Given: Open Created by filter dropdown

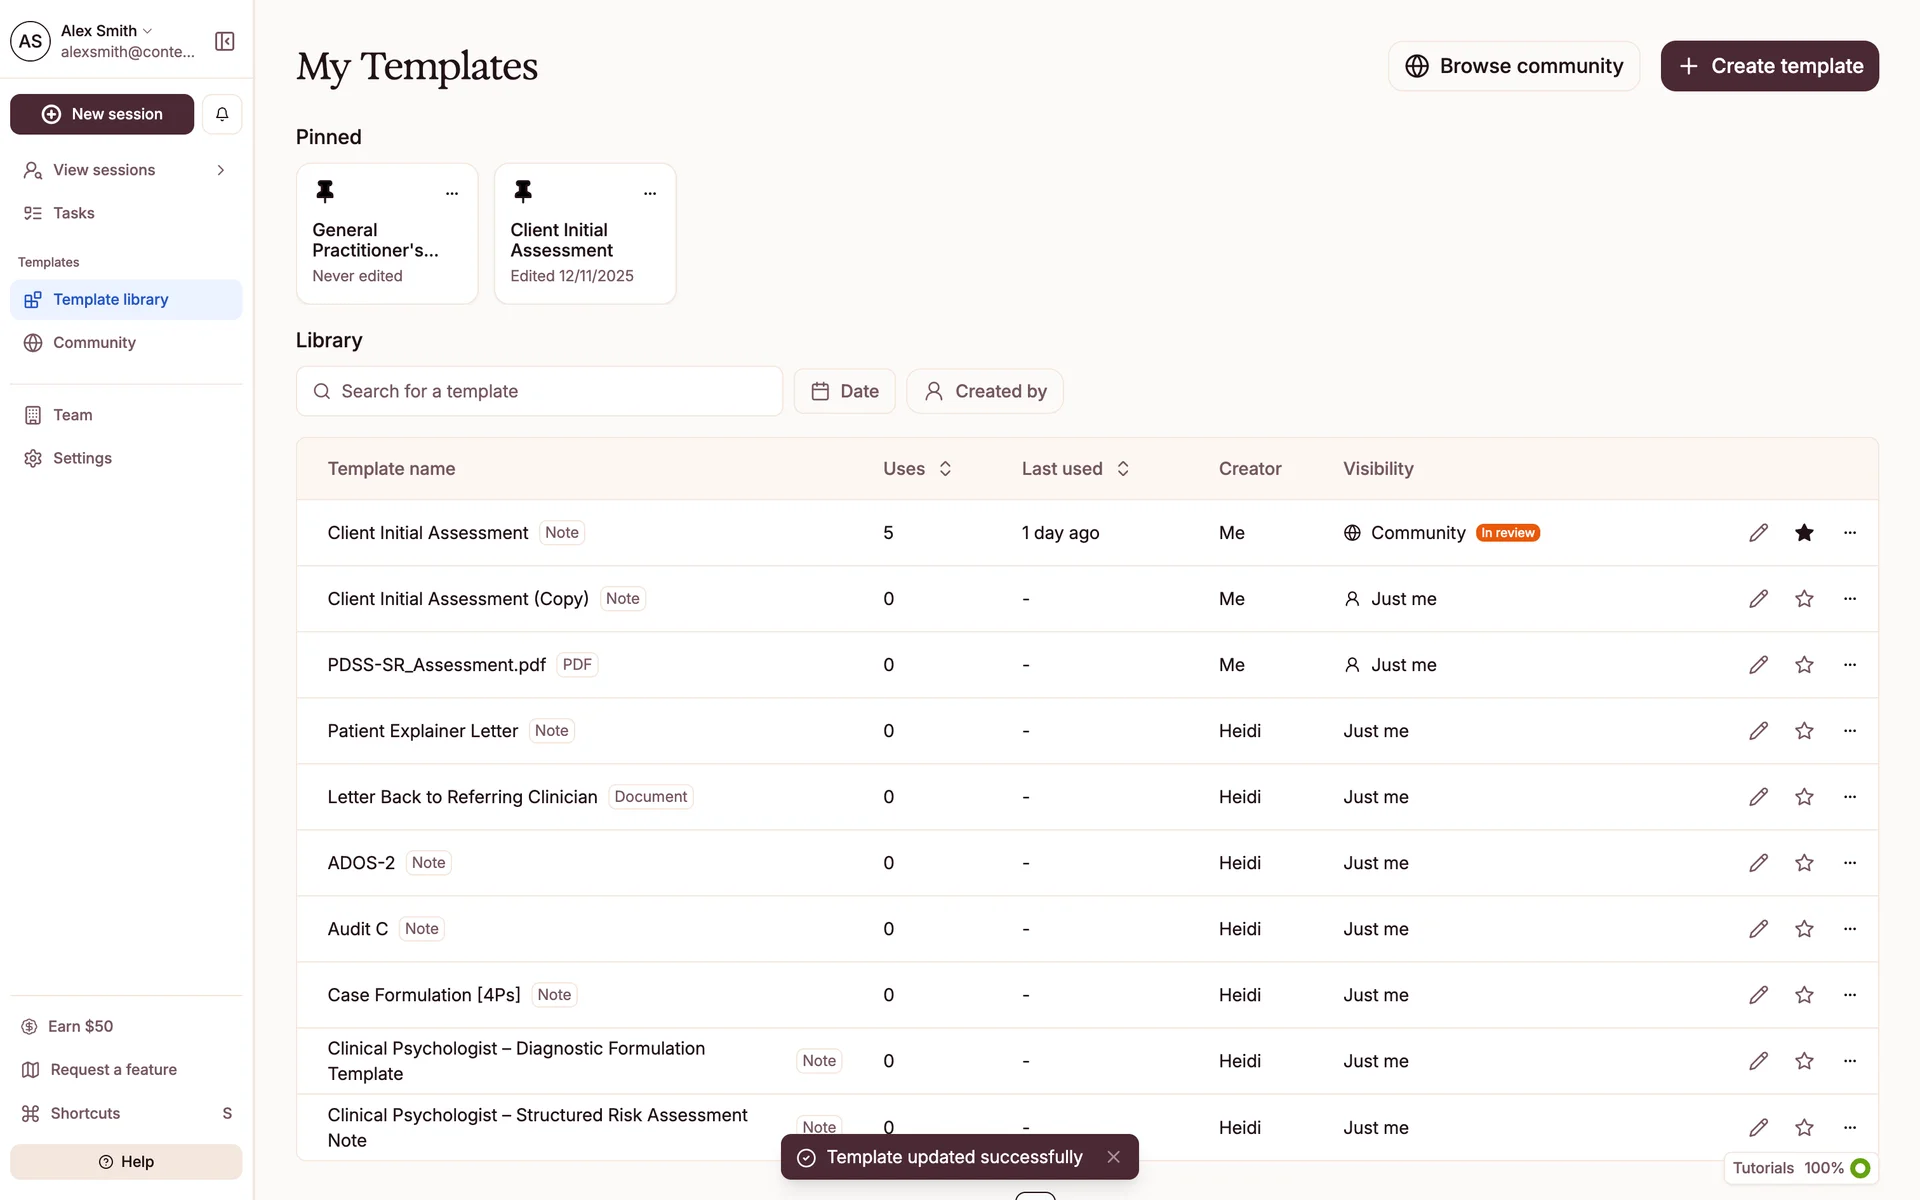Looking at the screenshot, I should click(984, 391).
